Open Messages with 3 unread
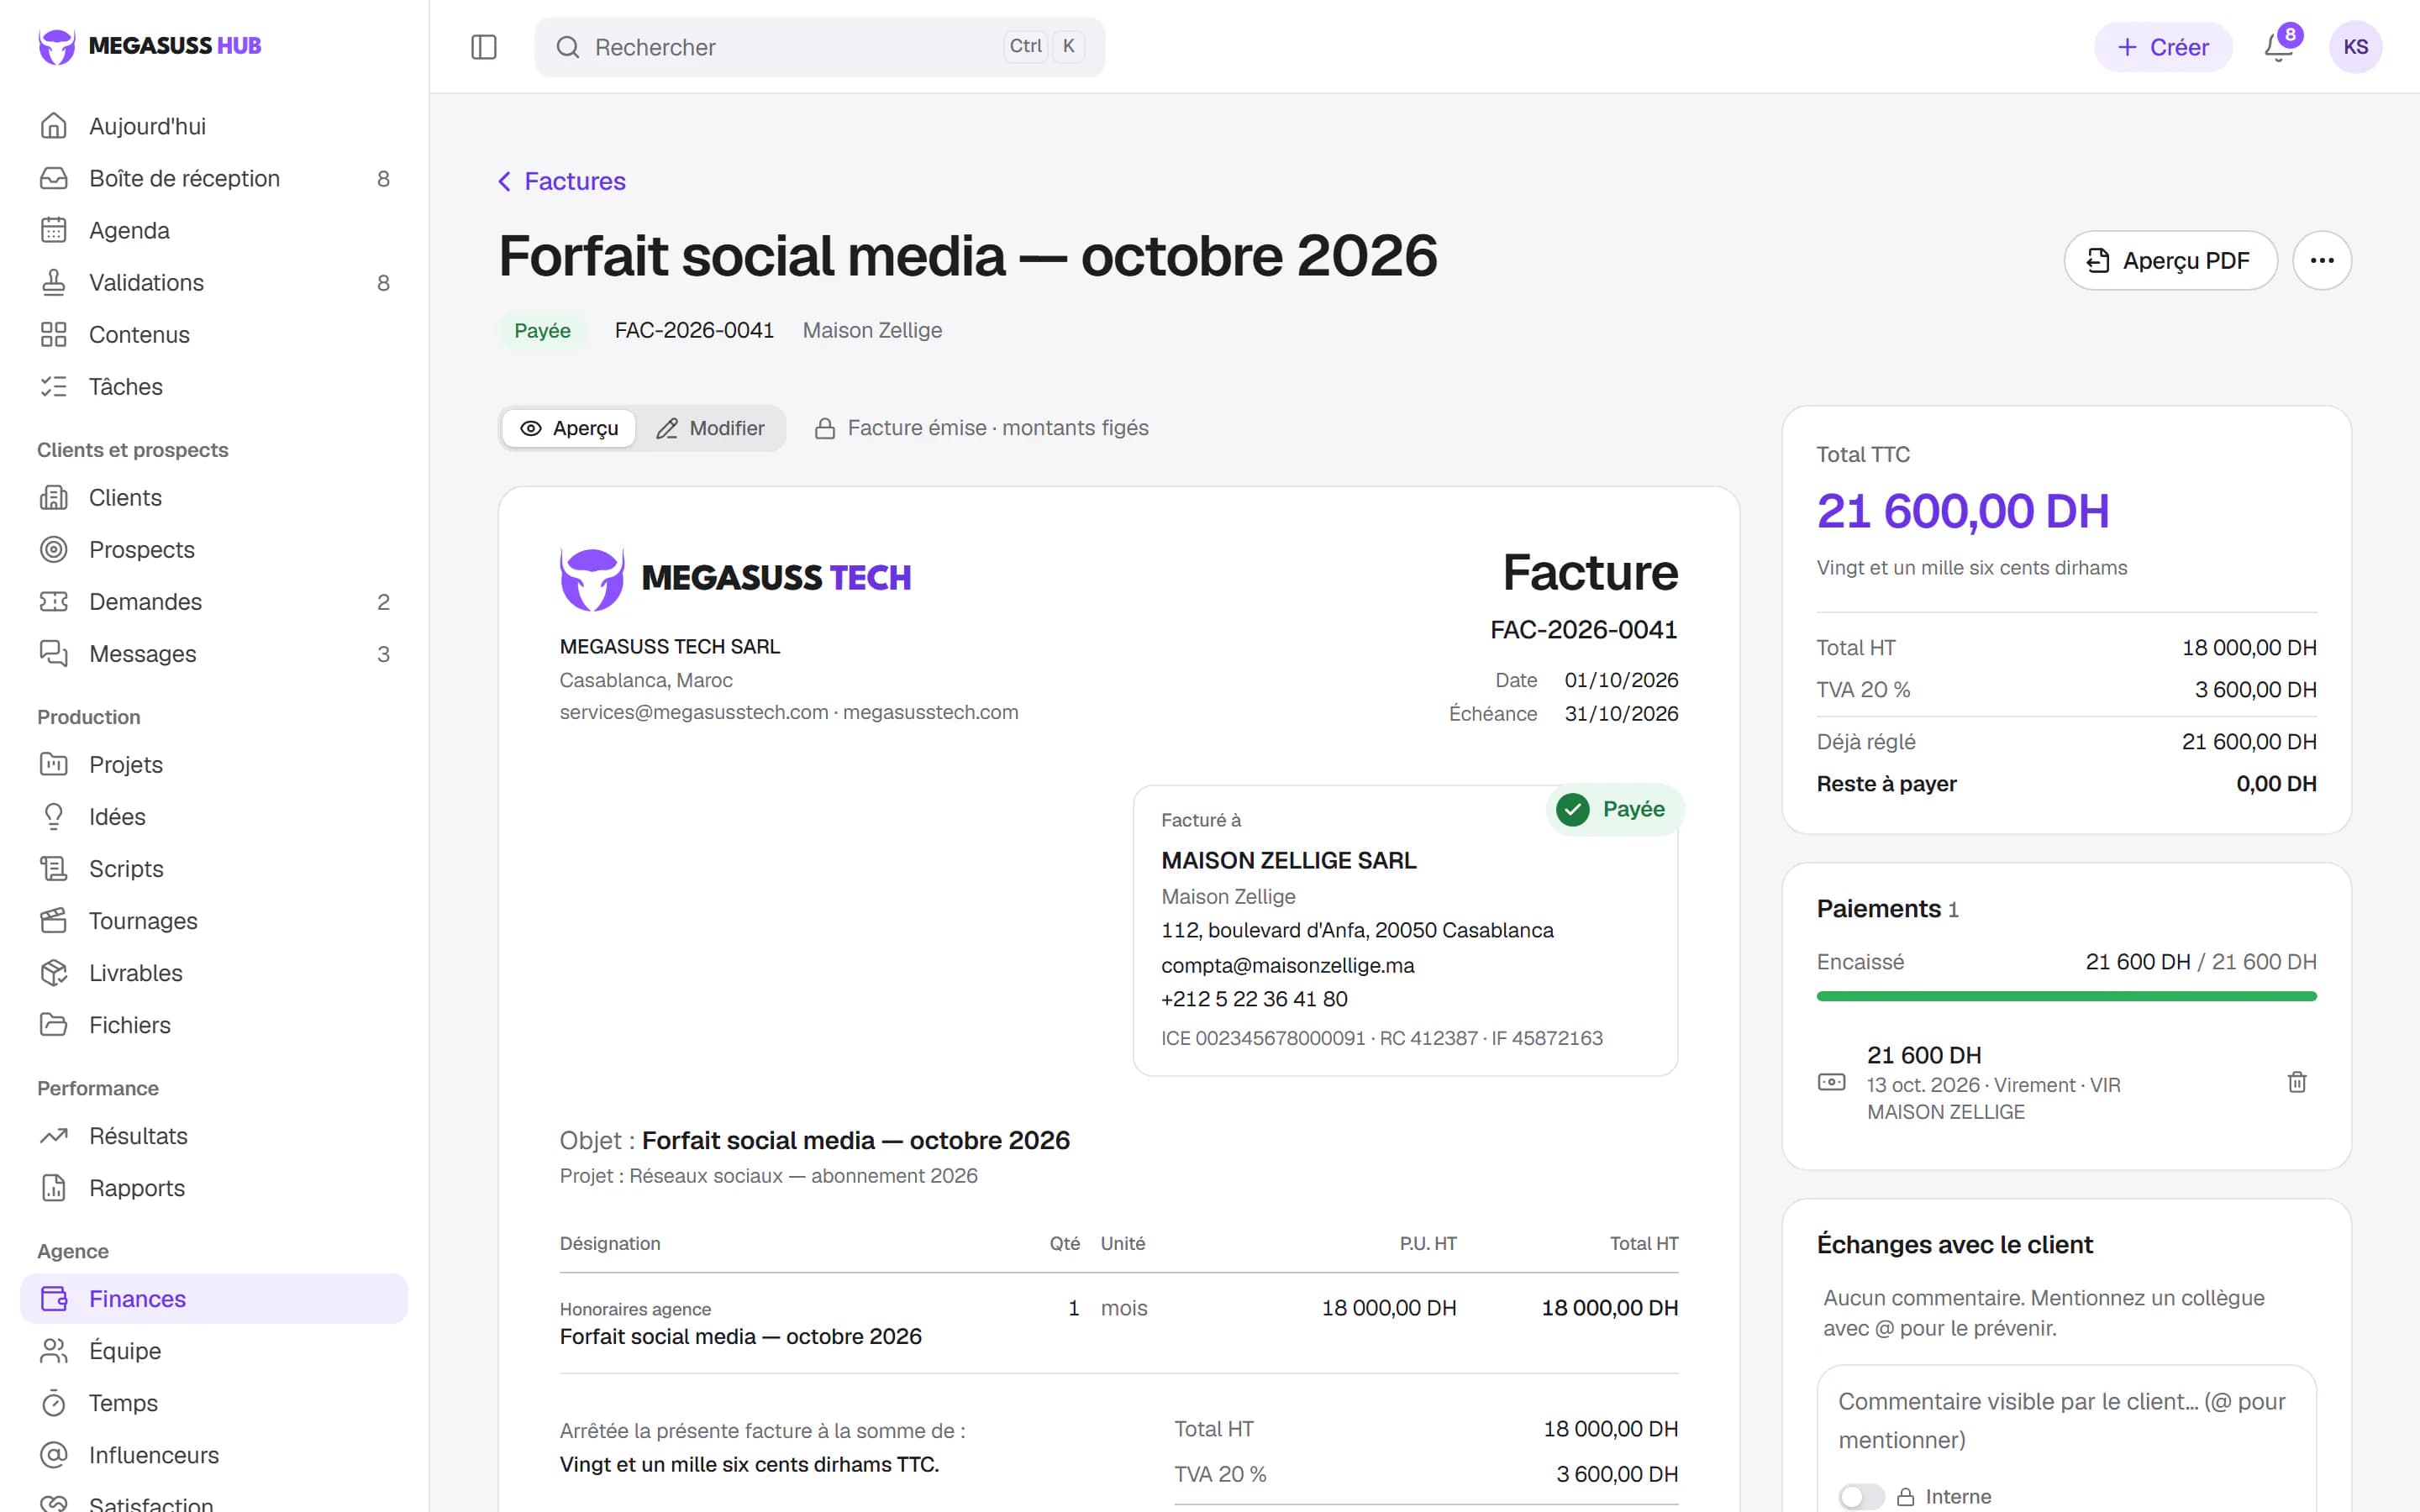 click(214, 653)
